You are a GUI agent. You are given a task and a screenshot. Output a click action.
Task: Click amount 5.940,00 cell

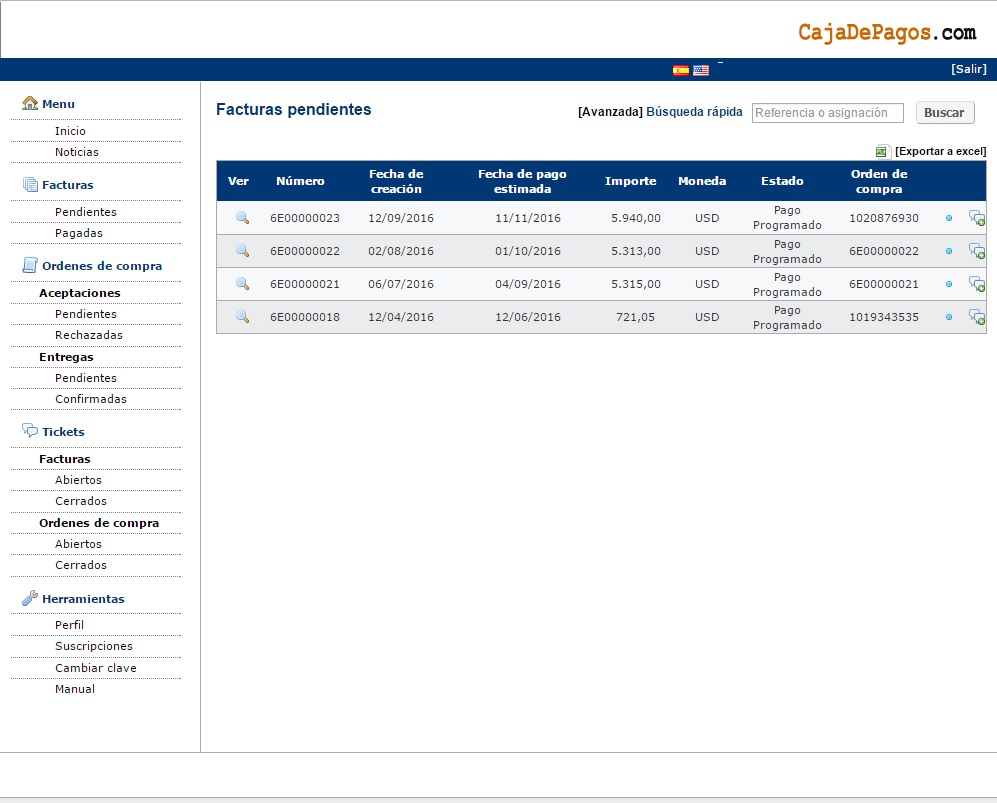pyautogui.click(x=636, y=218)
